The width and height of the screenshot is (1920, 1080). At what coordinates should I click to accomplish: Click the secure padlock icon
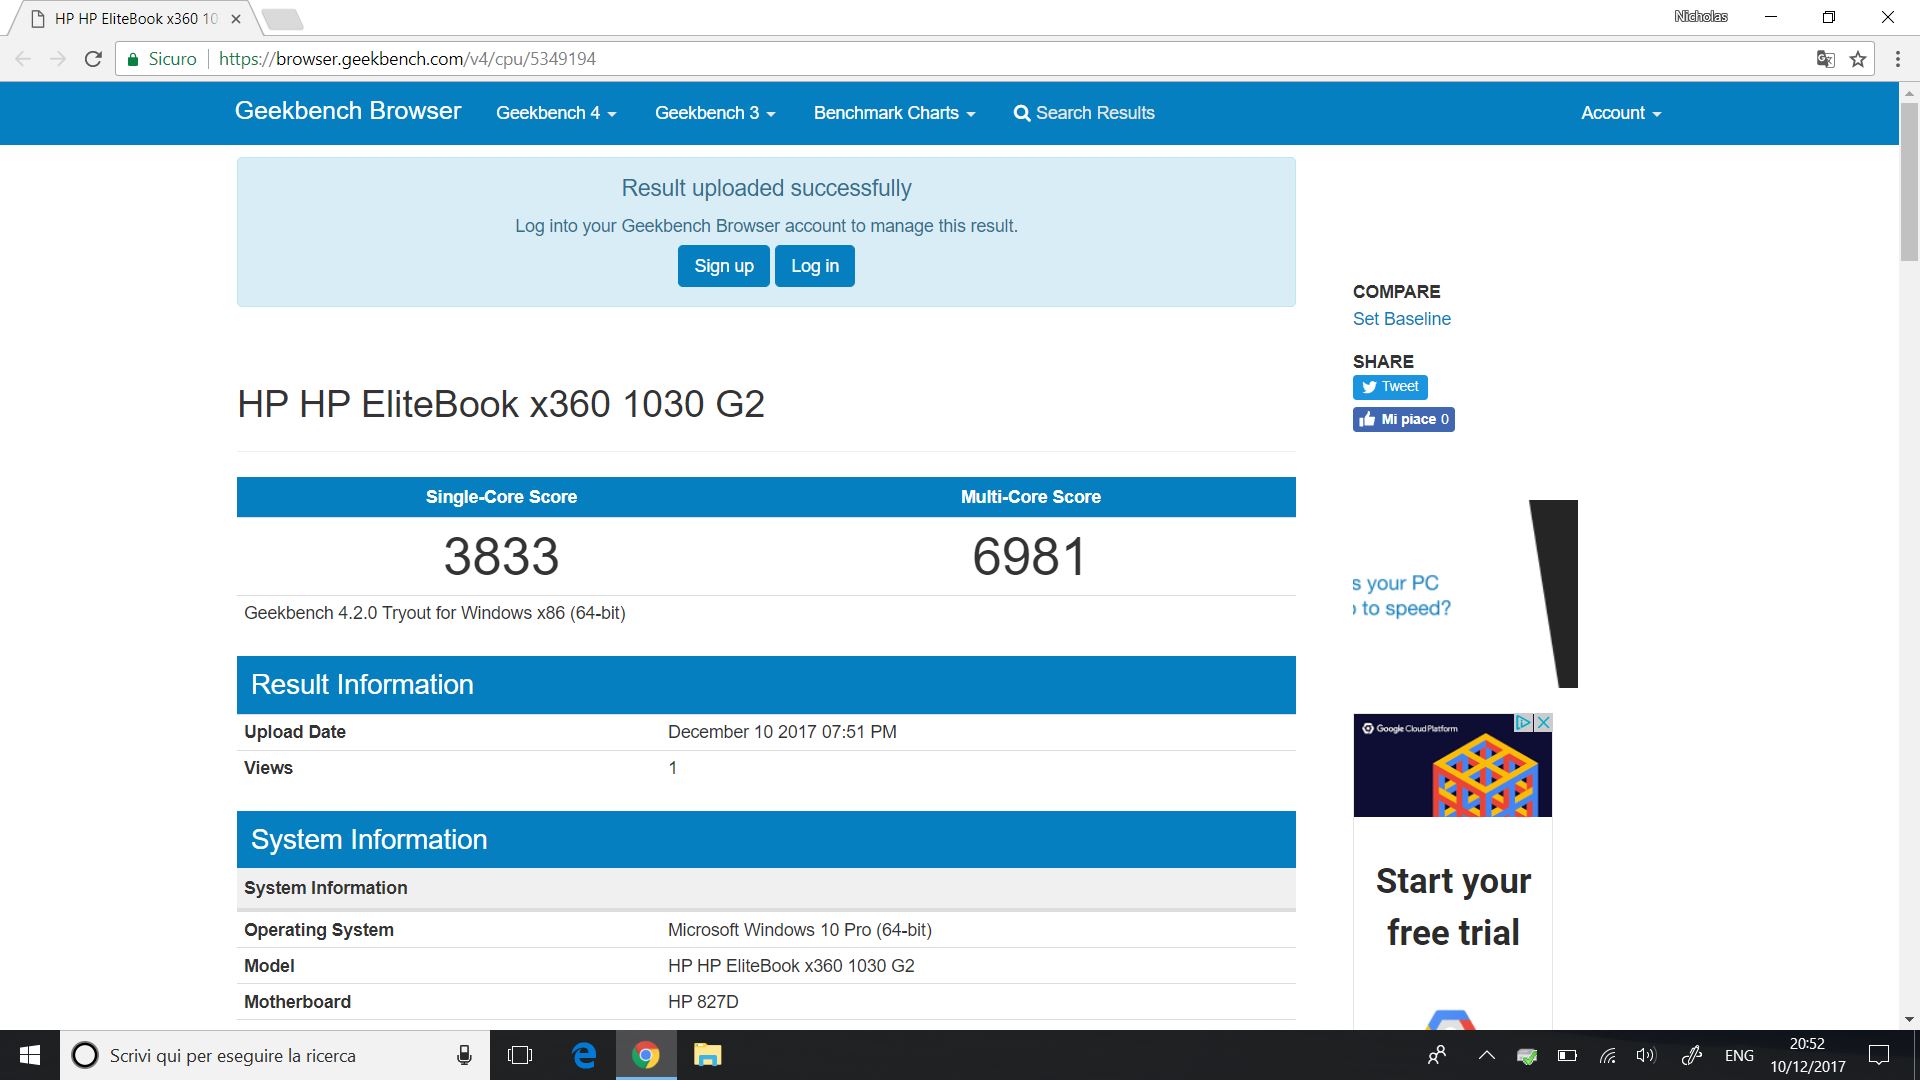tap(133, 59)
